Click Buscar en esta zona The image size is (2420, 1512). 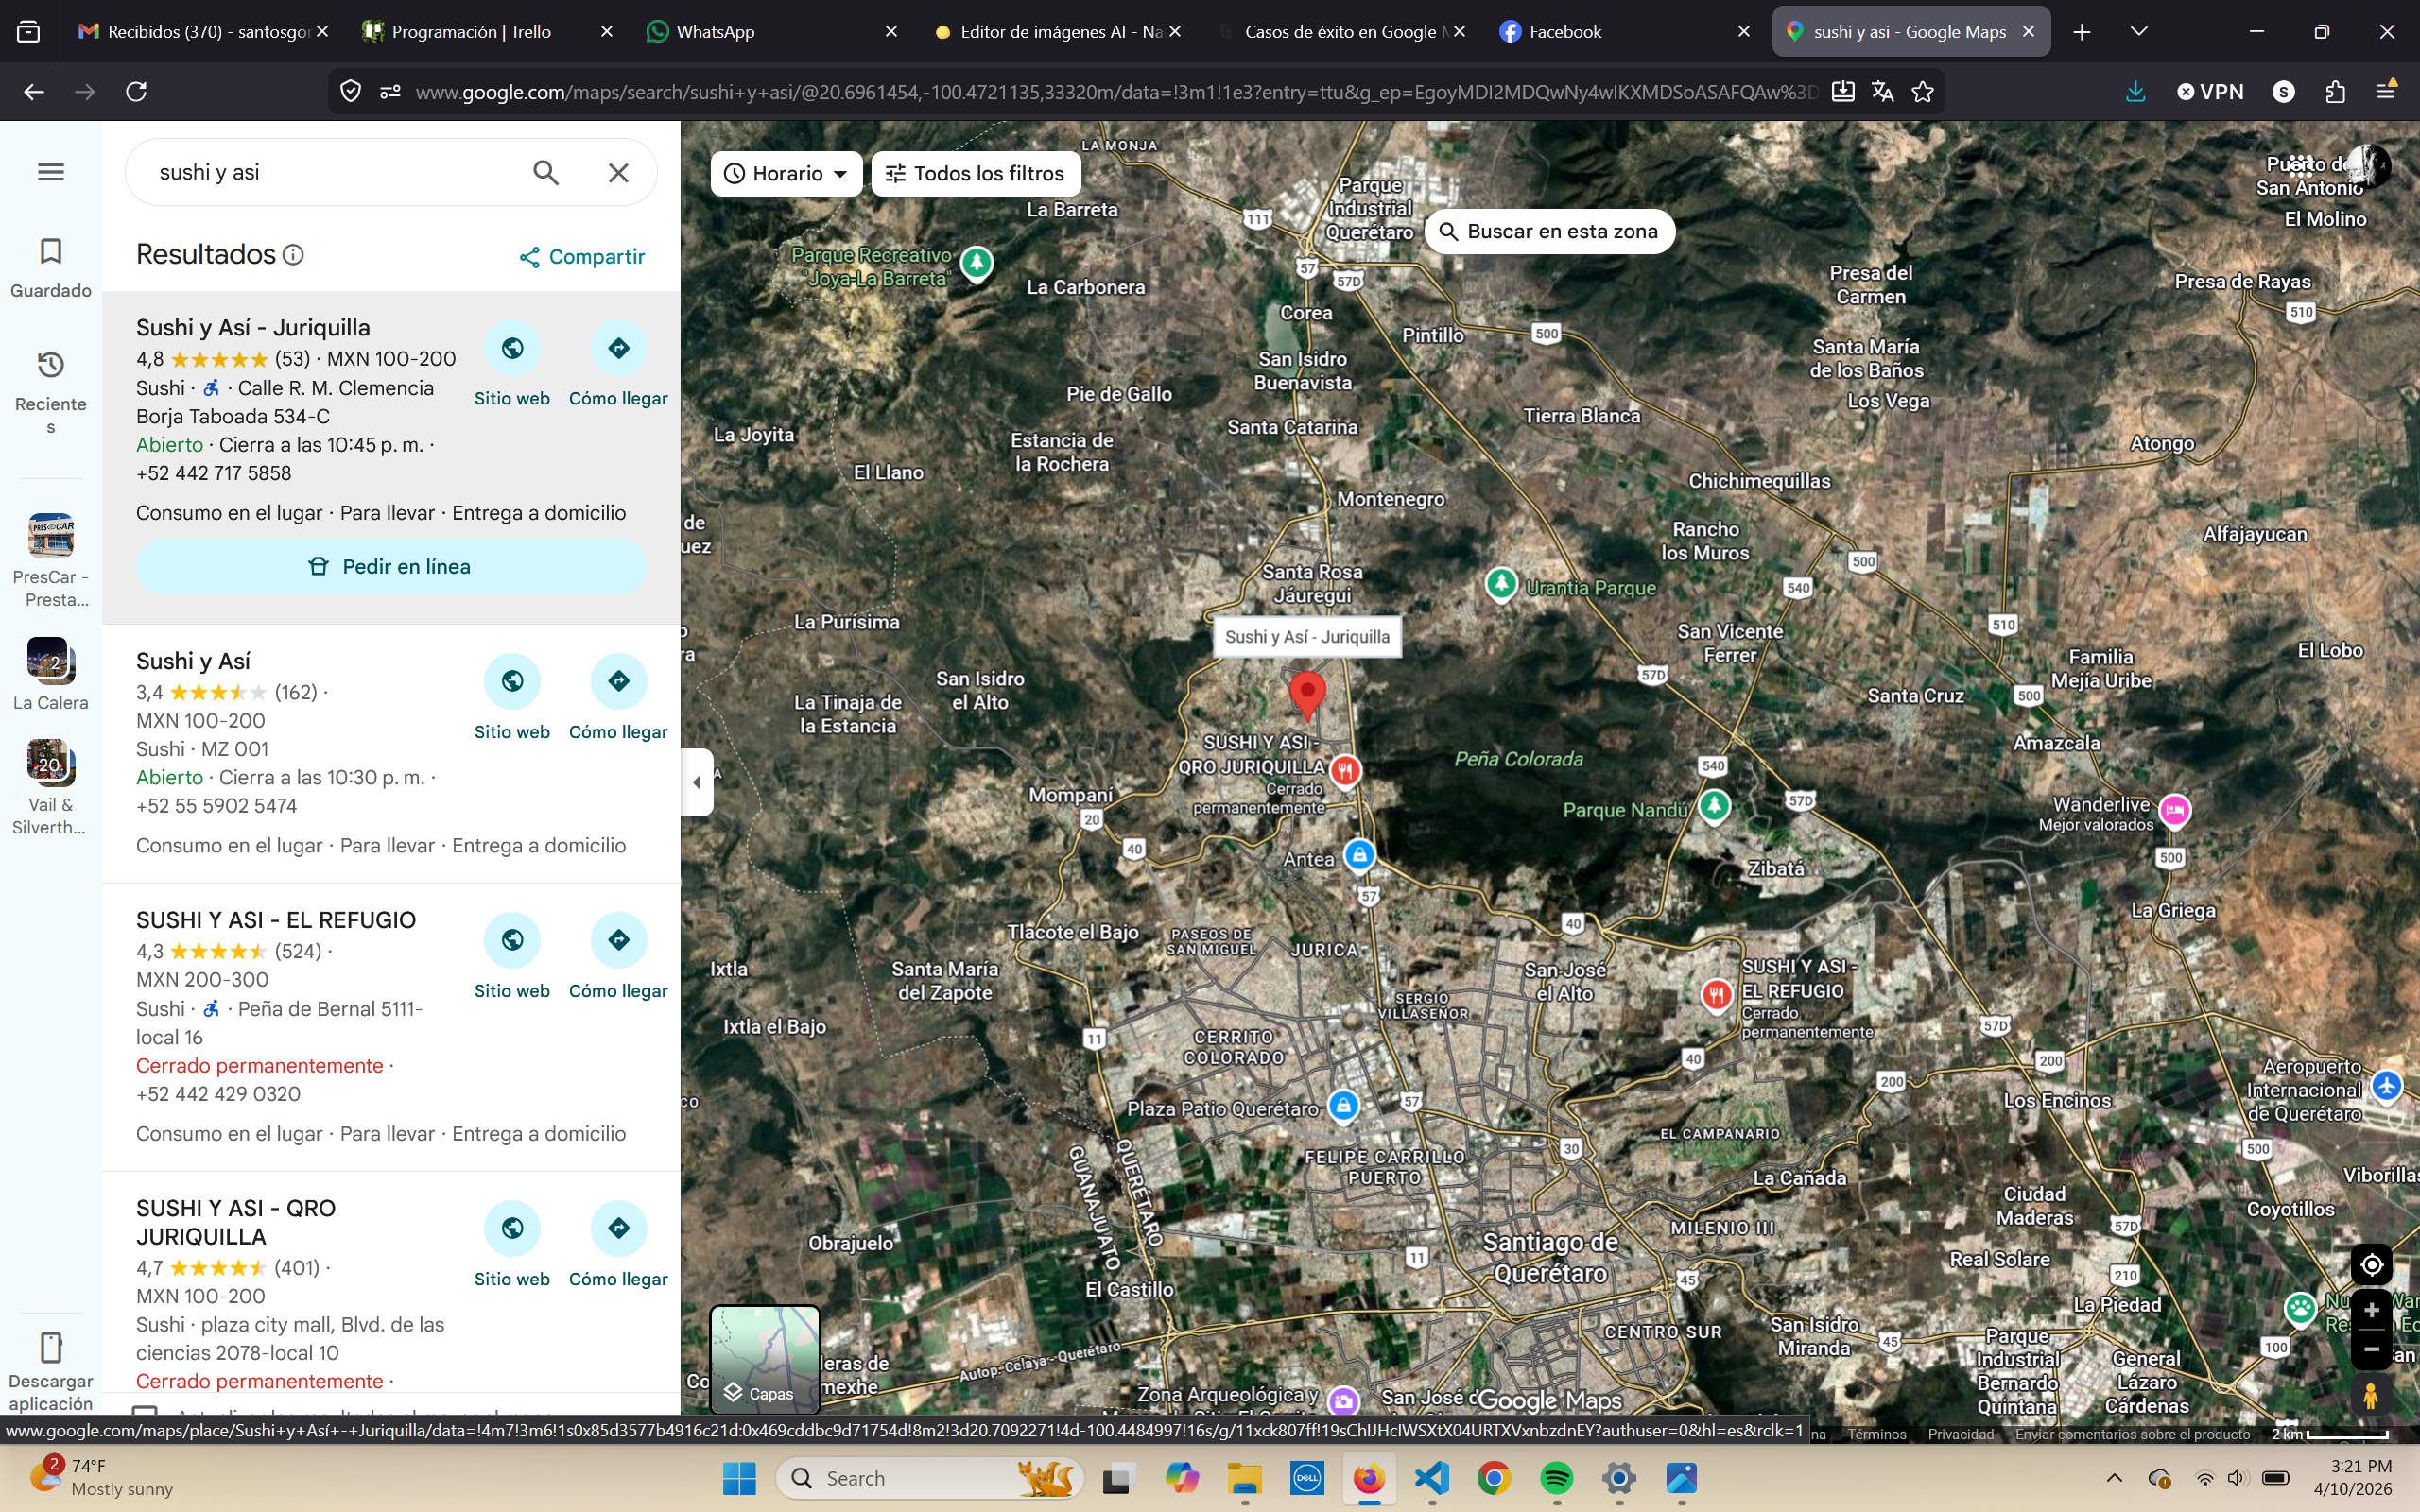[x=1548, y=230]
